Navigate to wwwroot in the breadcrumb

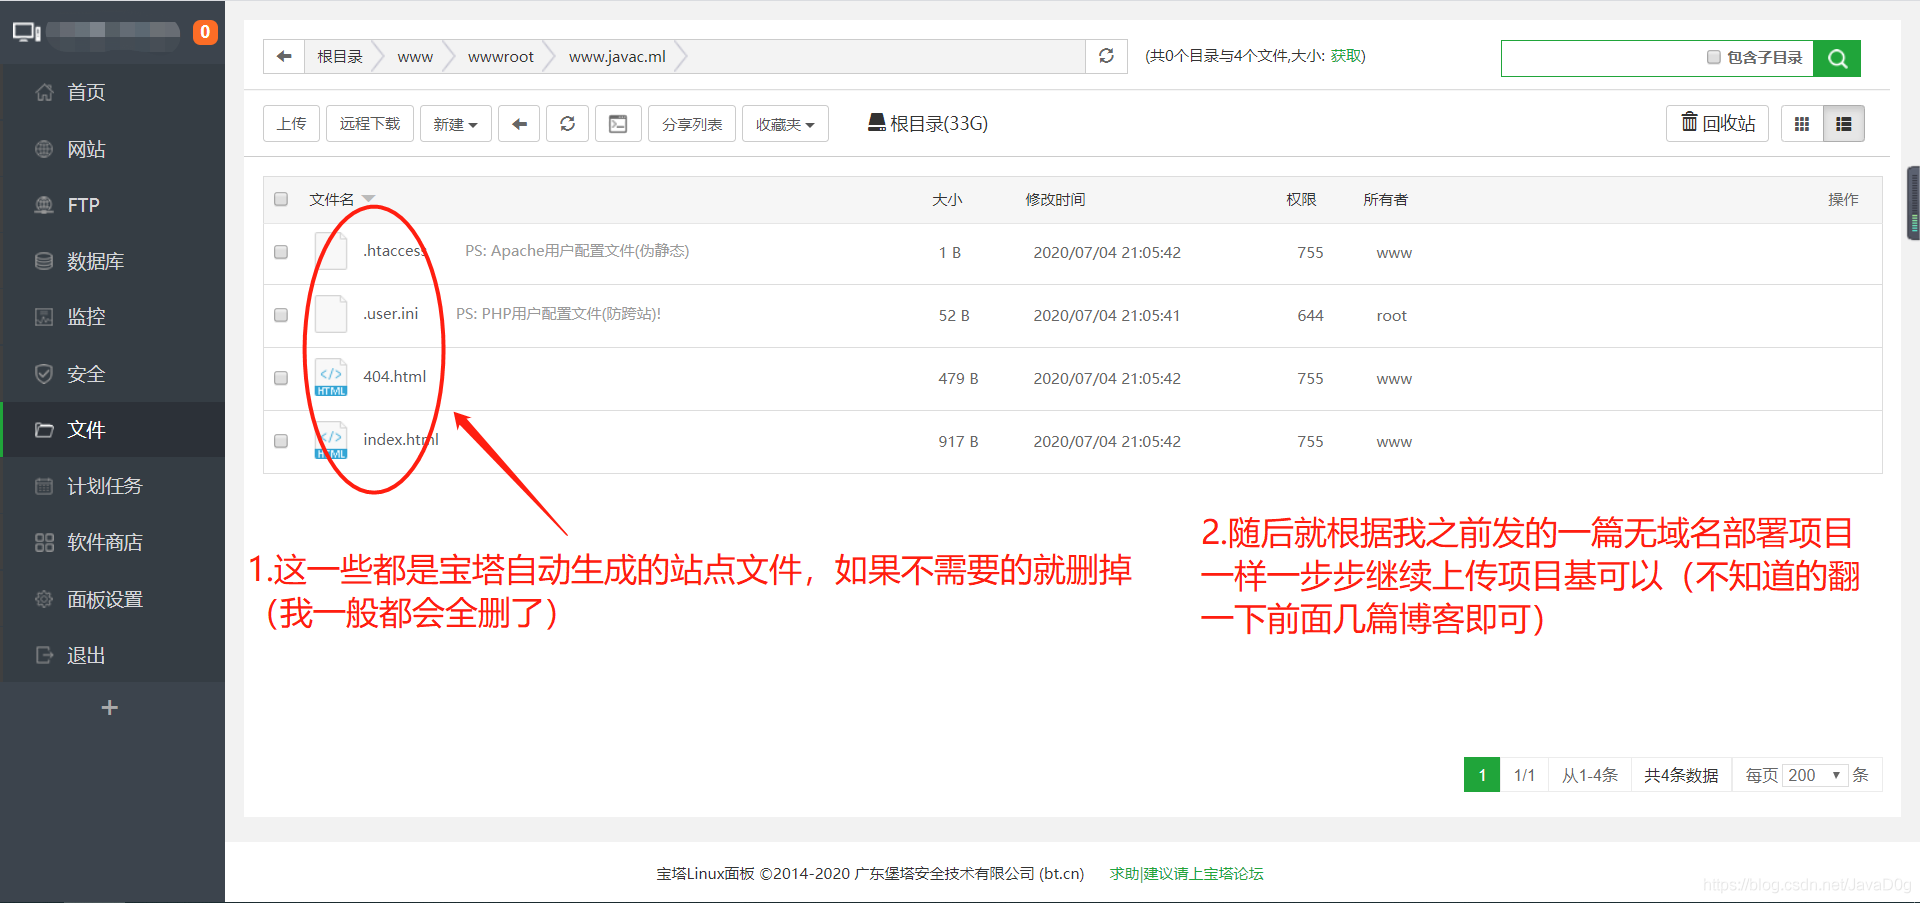tap(500, 56)
